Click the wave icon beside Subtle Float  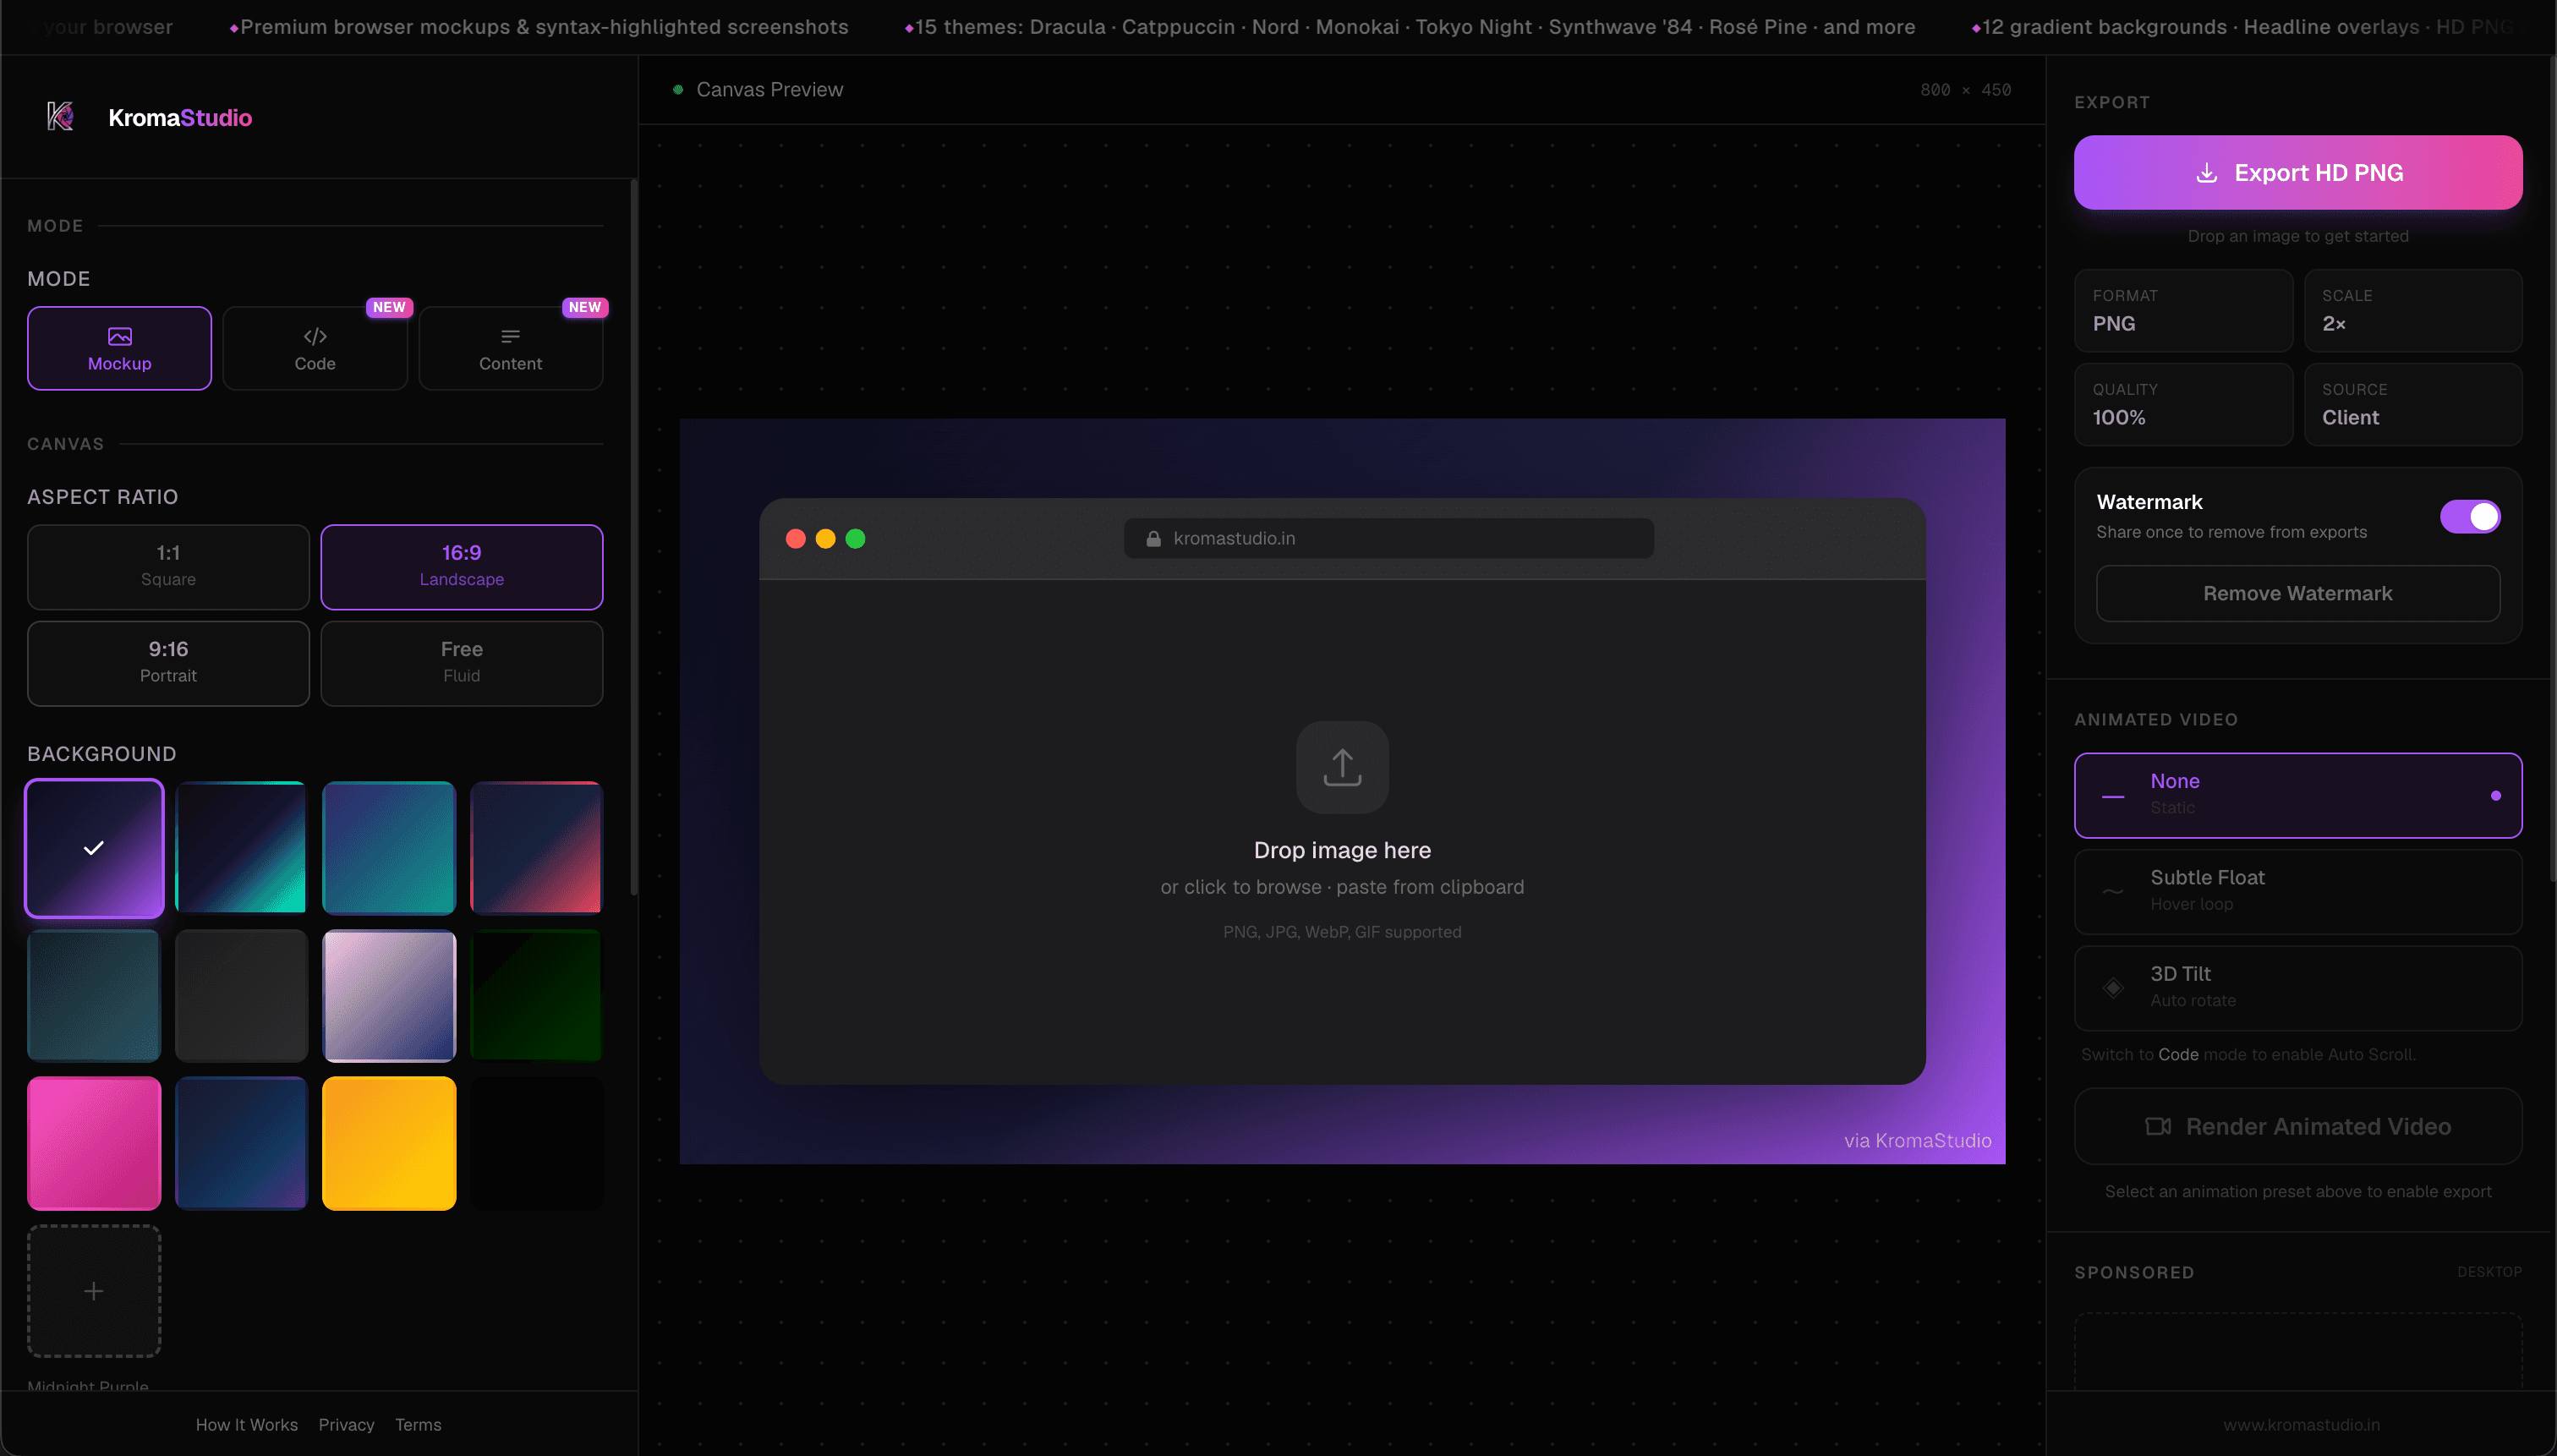(x=2113, y=891)
